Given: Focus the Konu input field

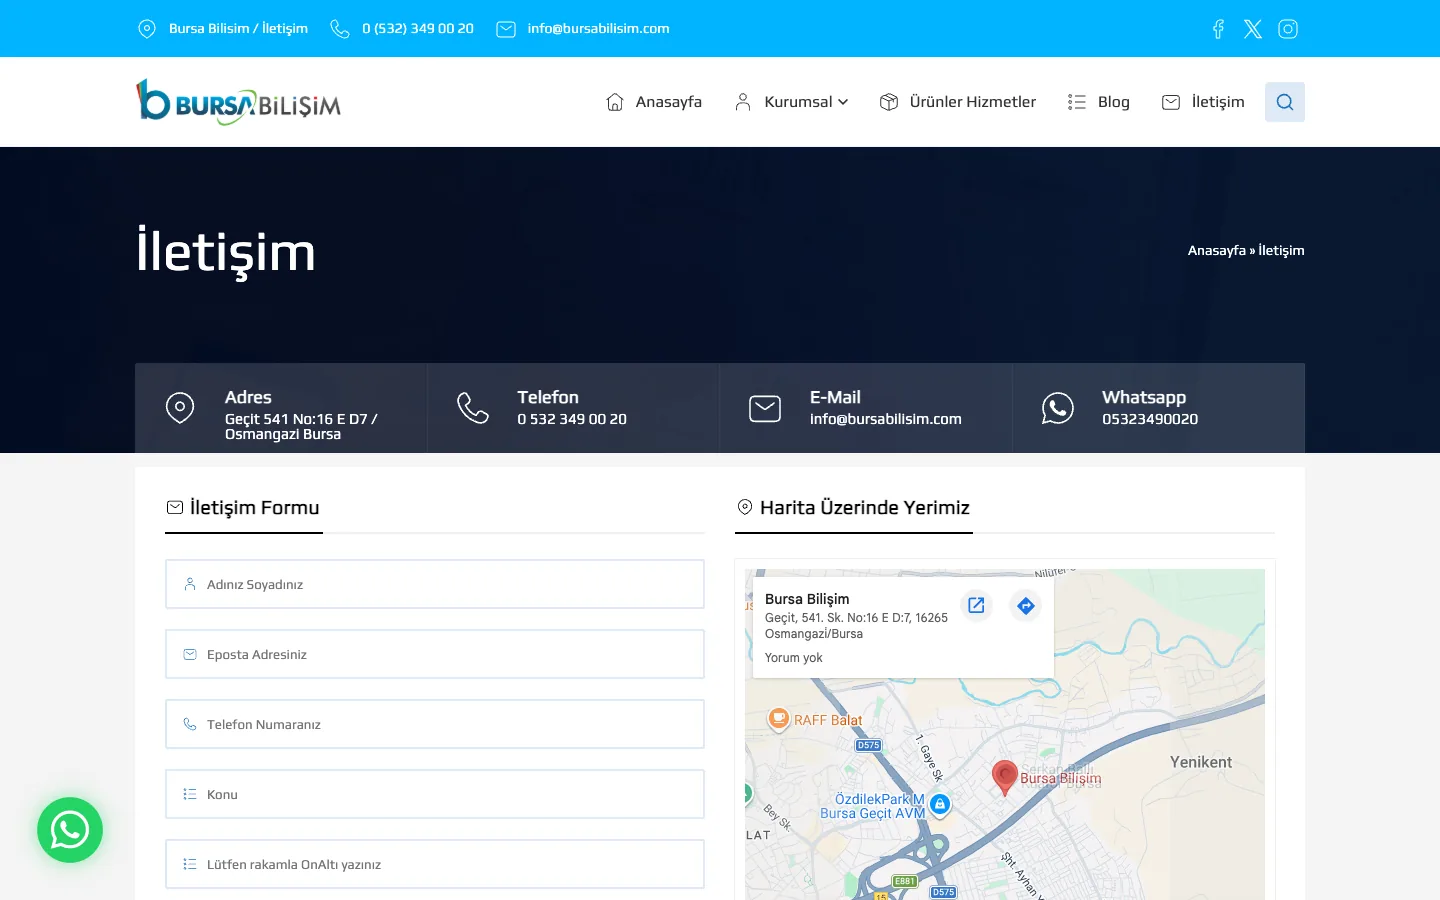Looking at the screenshot, I should click(x=435, y=794).
